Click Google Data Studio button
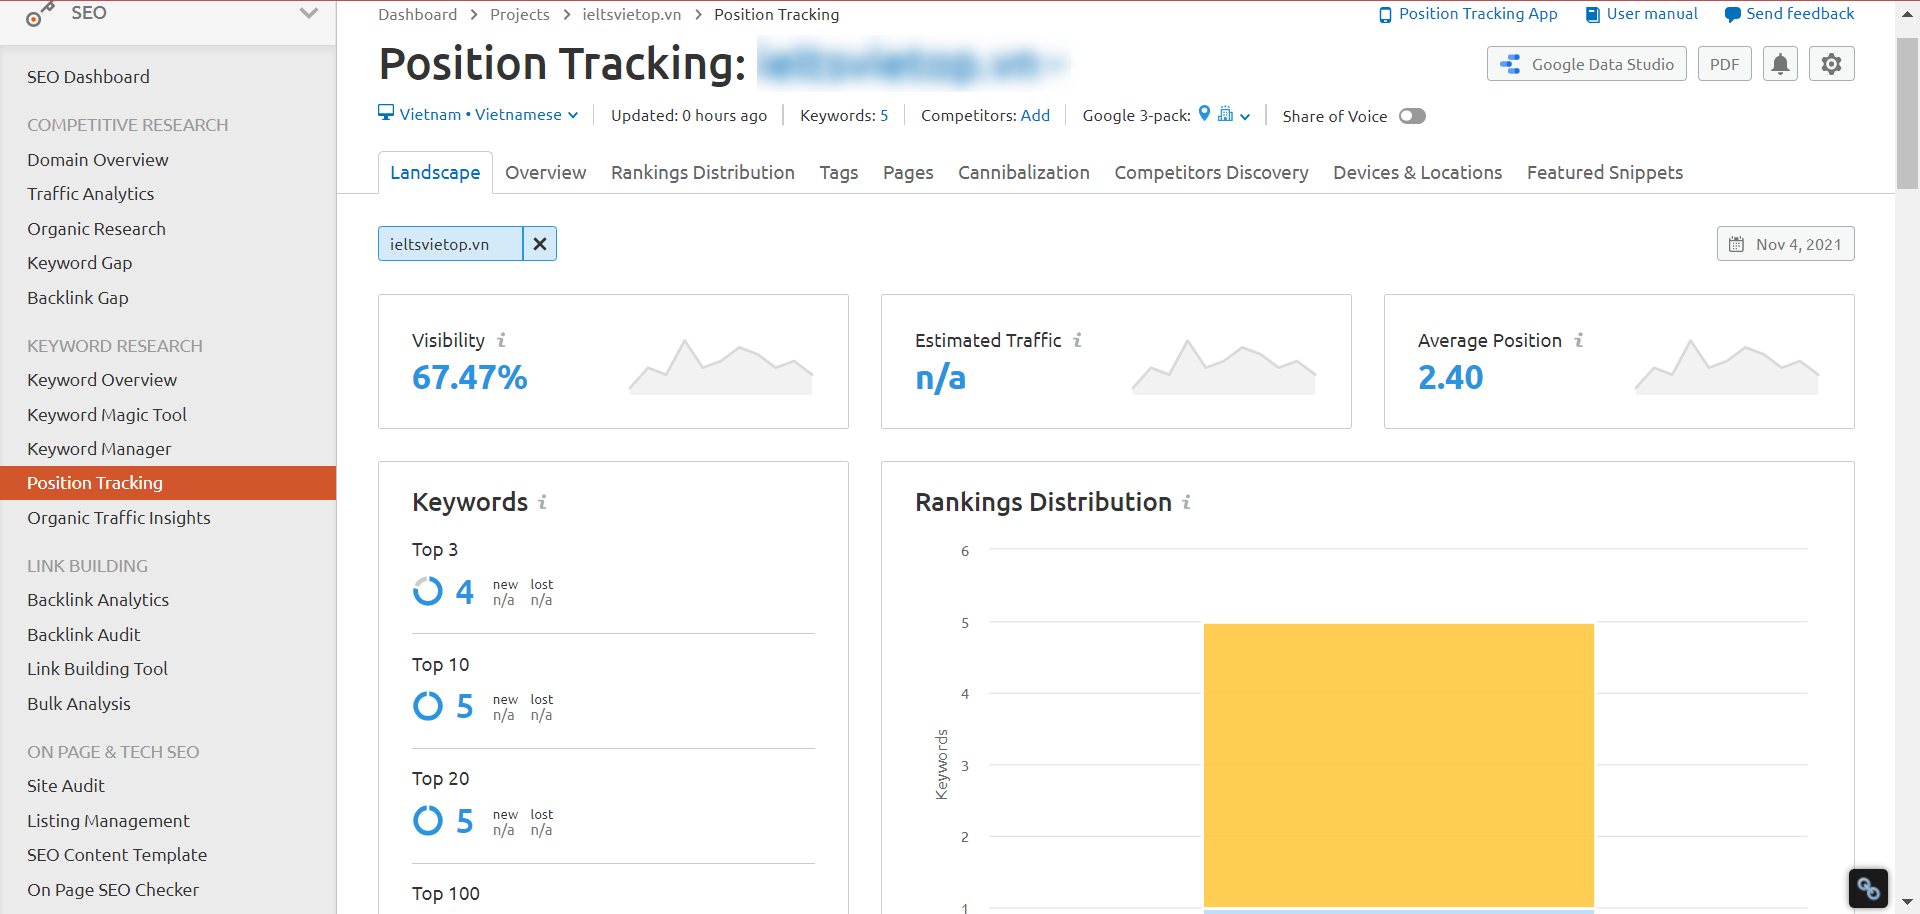The image size is (1920, 914). (x=1587, y=64)
